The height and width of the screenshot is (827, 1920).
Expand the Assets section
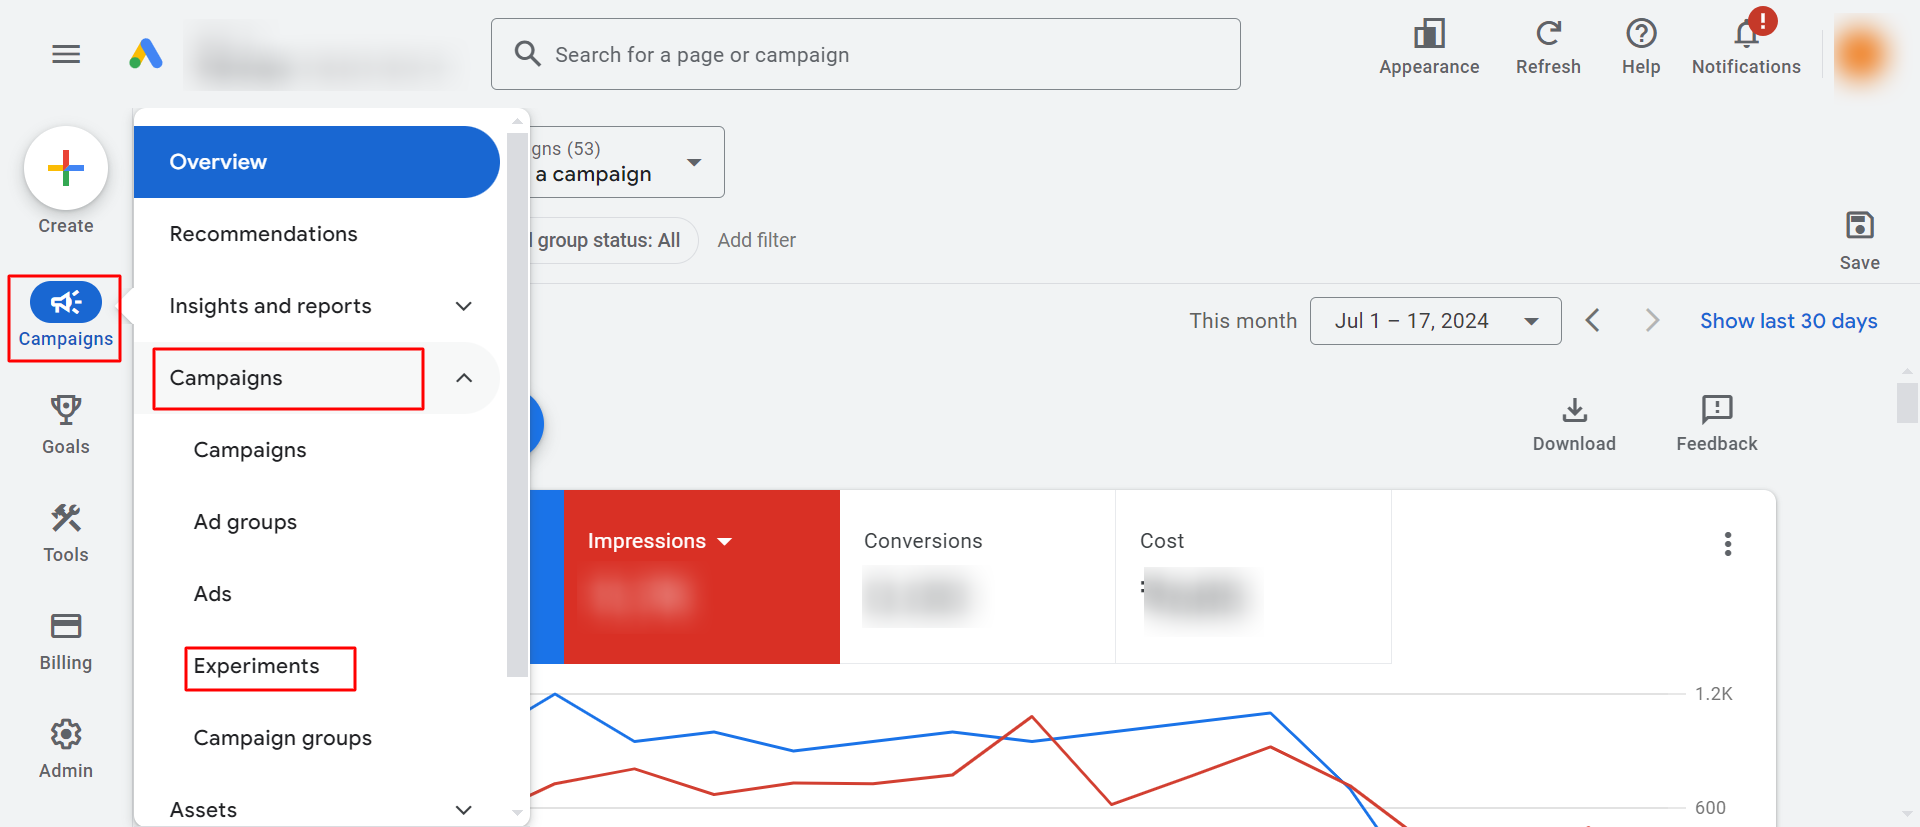316,809
